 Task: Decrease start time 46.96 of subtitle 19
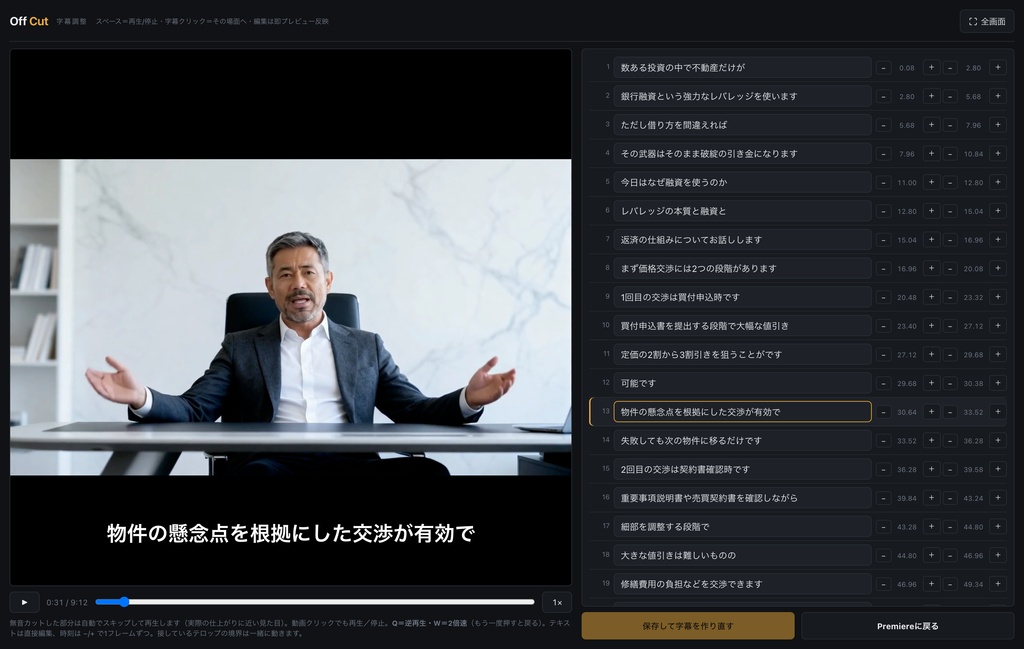884,584
